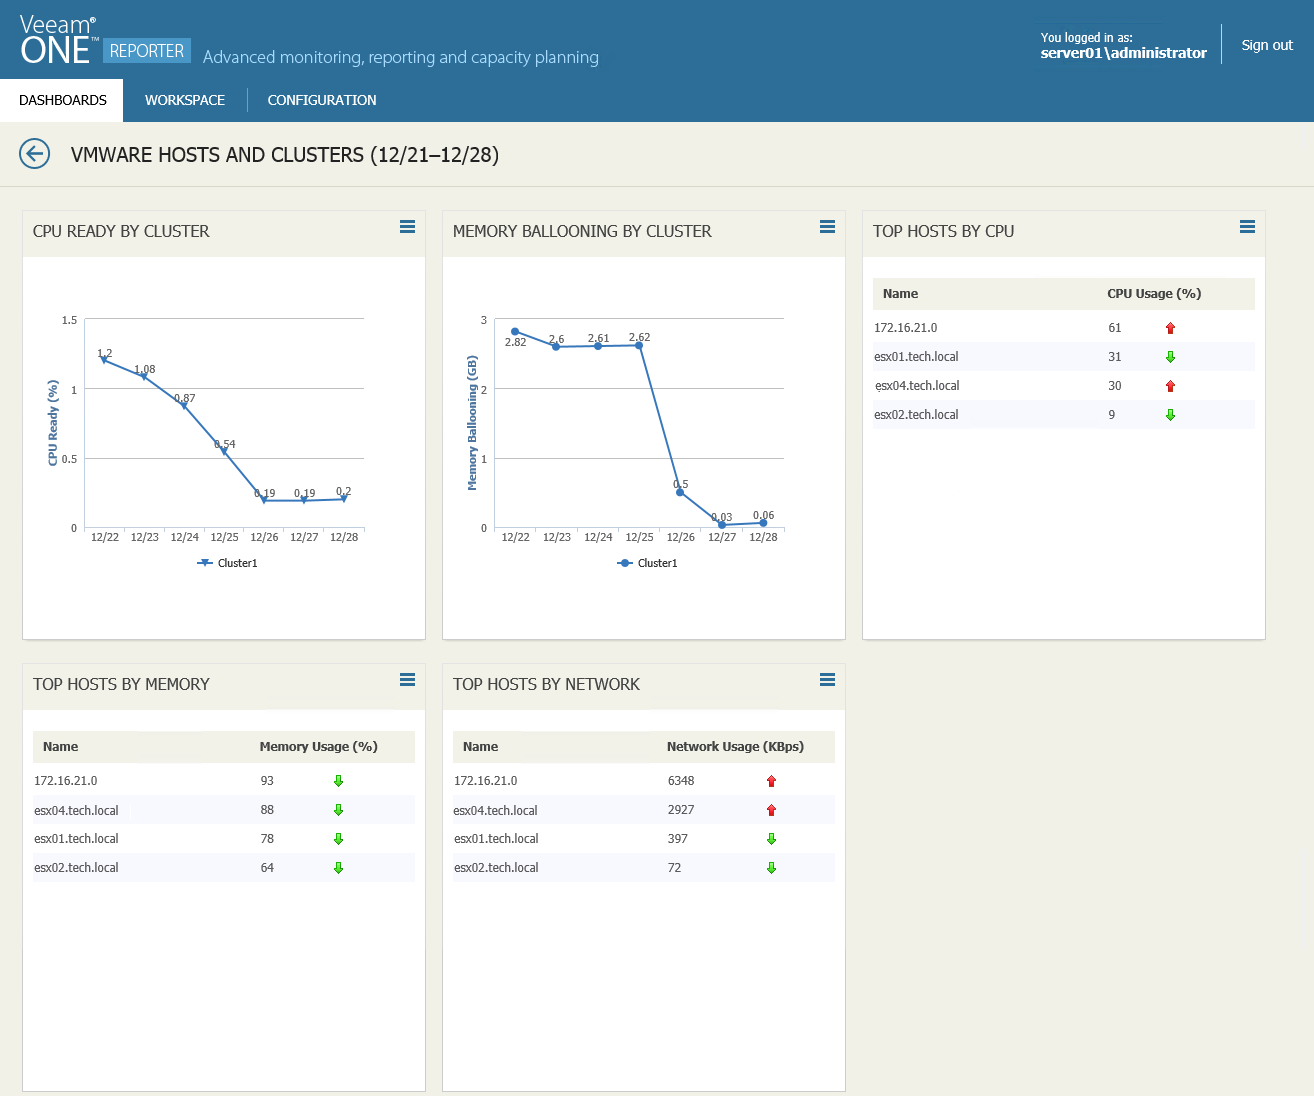The height and width of the screenshot is (1096, 1314).
Task: Open Top Hosts By Network widget menu
Action: pos(827,680)
